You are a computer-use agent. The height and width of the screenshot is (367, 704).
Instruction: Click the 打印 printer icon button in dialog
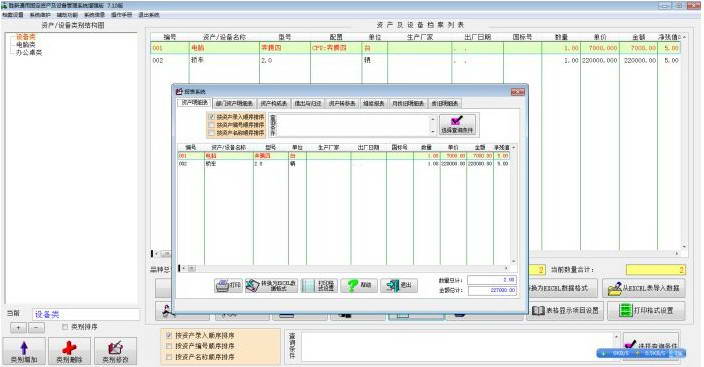coord(229,285)
